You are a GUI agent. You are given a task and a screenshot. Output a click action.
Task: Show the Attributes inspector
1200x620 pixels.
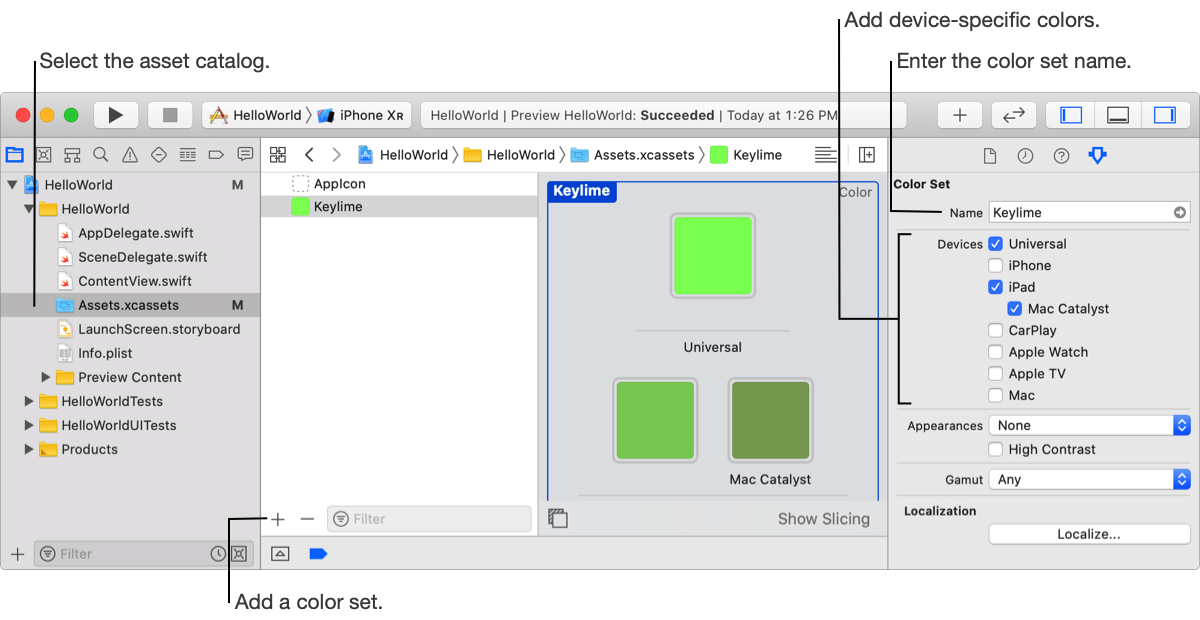click(x=1098, y=155)
